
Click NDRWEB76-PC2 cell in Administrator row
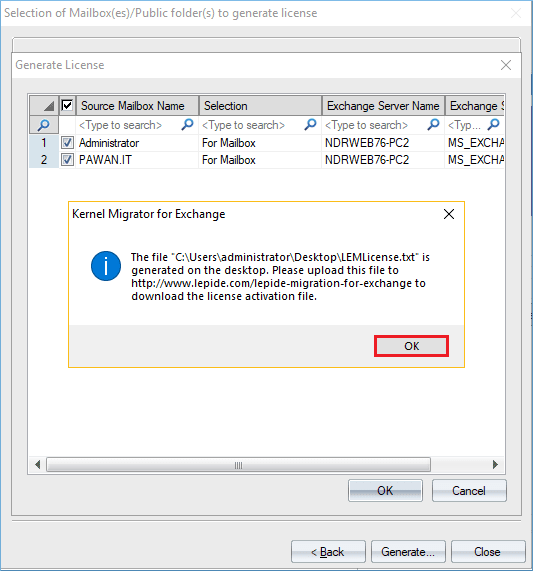pos(383,143)
